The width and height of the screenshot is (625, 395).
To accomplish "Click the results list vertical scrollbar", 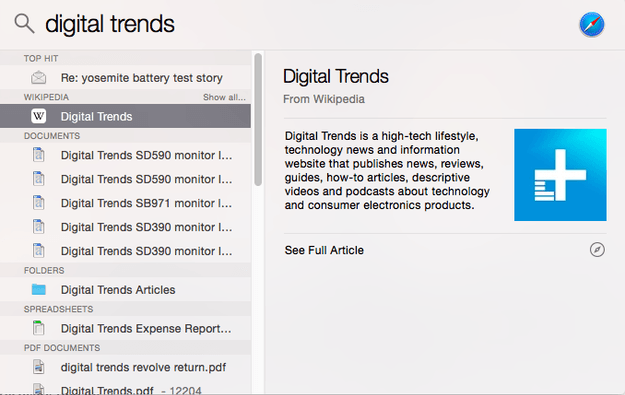I will (x=258, y=120).
